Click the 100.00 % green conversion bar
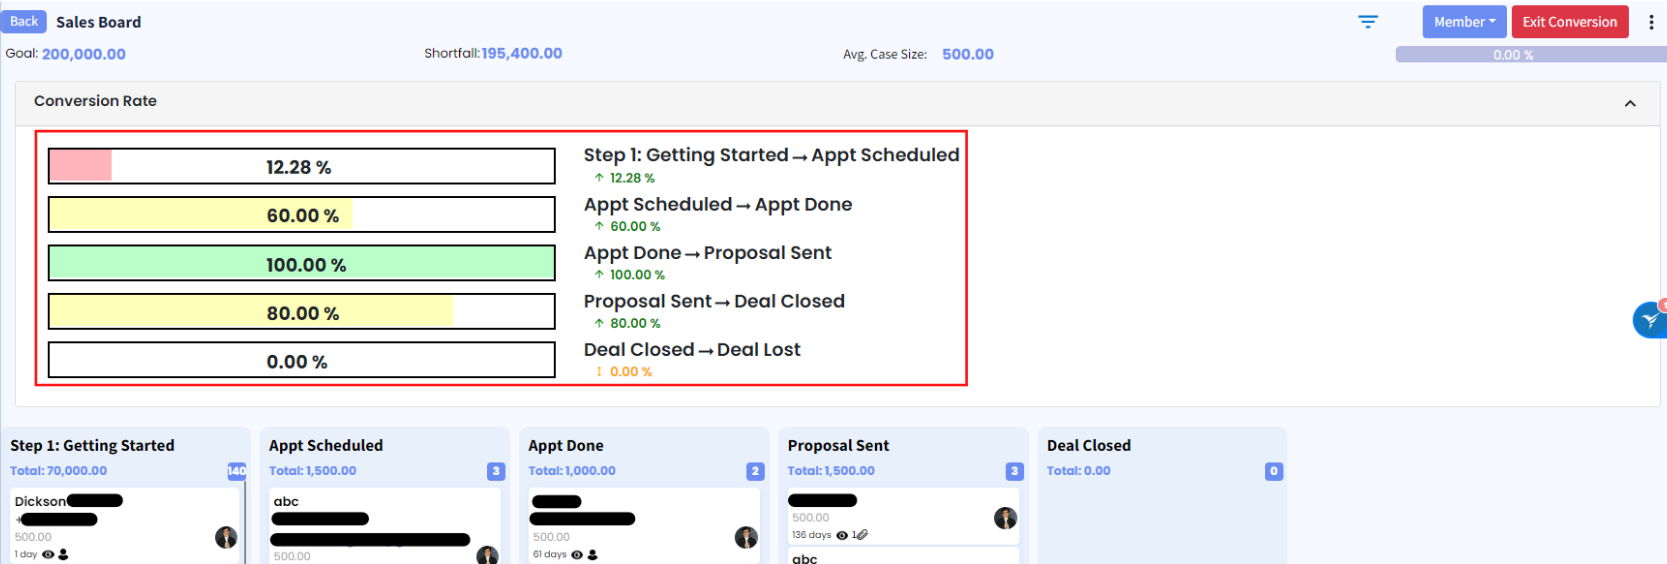 tap(301, 264)
